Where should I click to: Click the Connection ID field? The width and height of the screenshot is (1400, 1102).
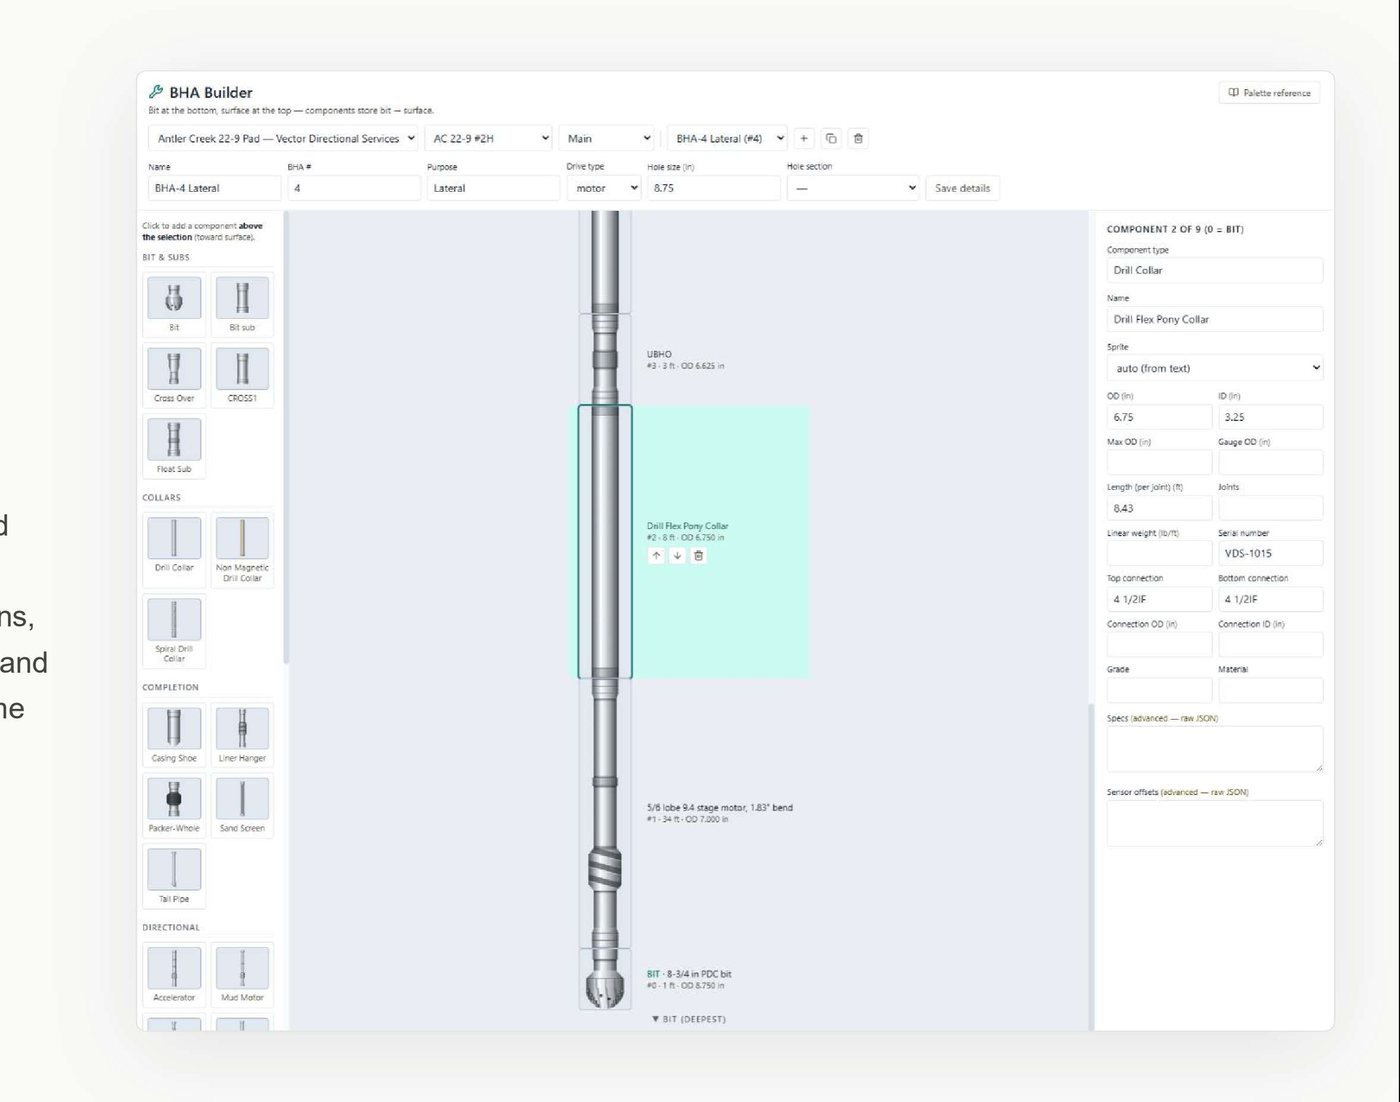pos(1270,644)
